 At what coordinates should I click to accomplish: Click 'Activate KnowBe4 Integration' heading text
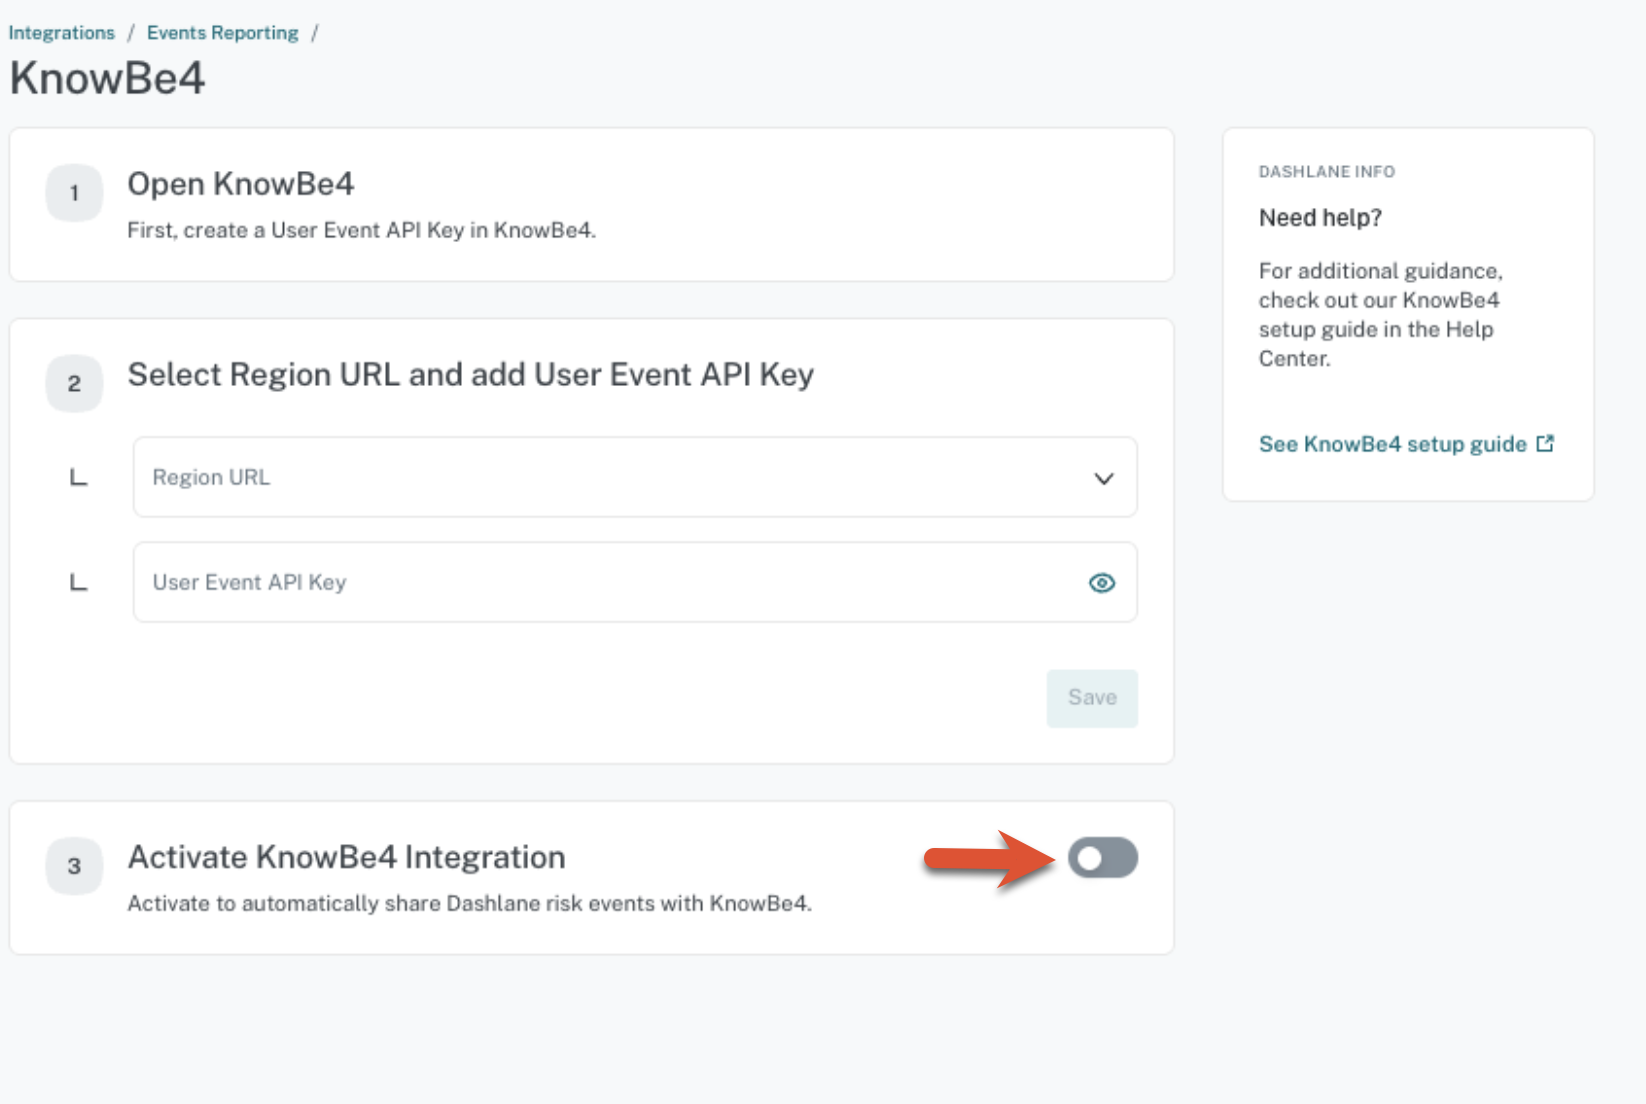(346, 857)
